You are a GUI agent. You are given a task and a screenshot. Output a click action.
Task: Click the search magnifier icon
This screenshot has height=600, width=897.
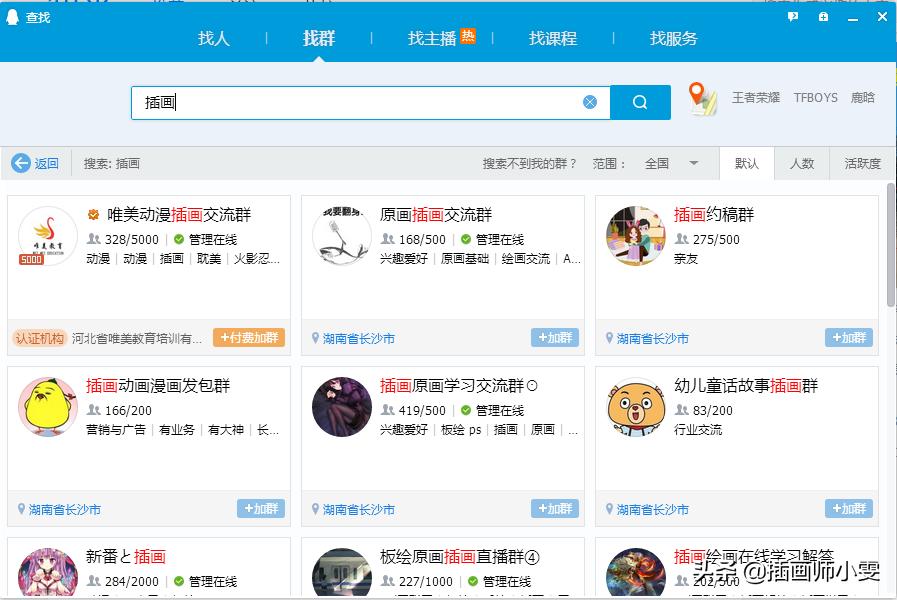[640, 101]
